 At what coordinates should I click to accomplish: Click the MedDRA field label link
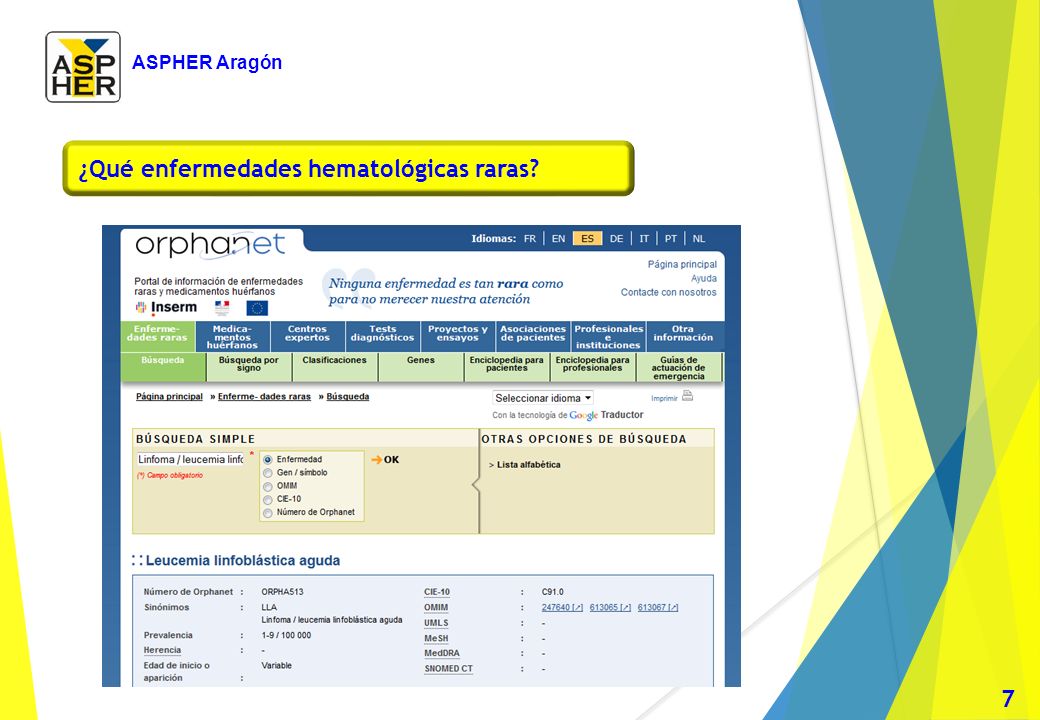tap(442, 653)
